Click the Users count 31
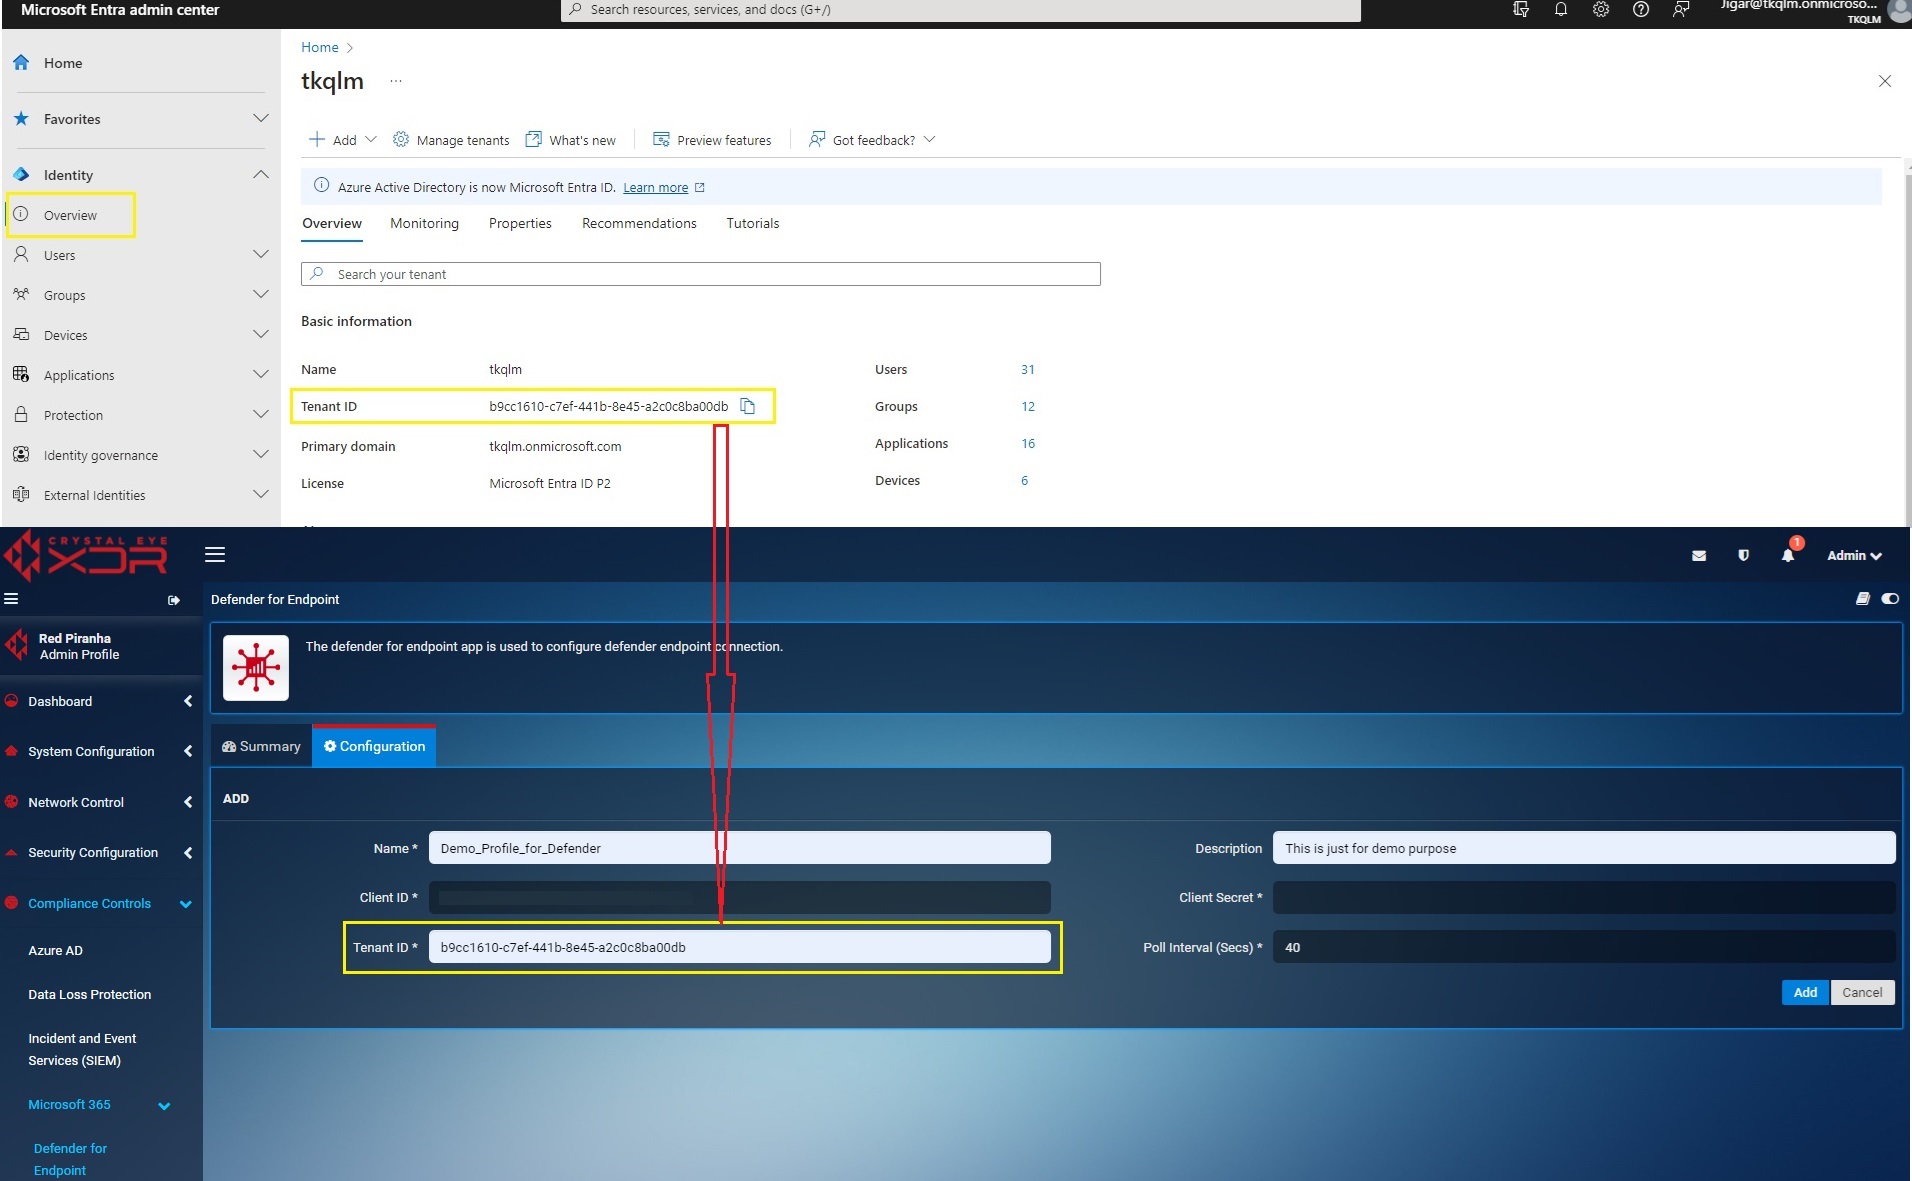This screenshot has width=1912, height=1181. (1028, 369)
